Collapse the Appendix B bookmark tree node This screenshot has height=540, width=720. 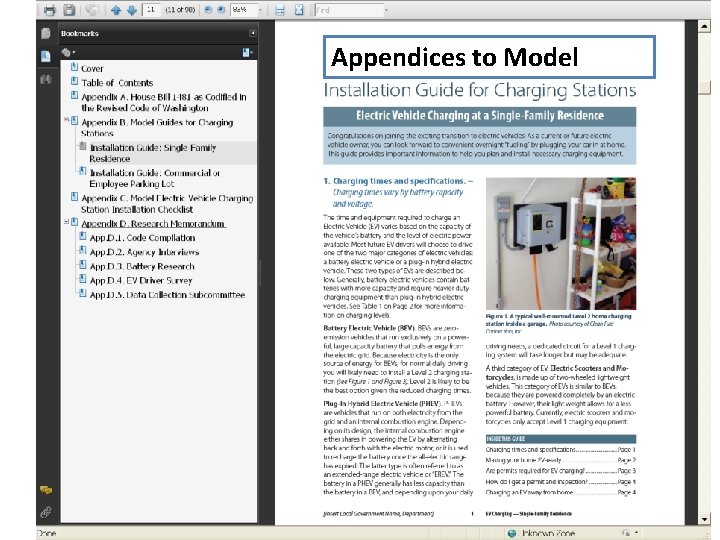click(67, 120)
